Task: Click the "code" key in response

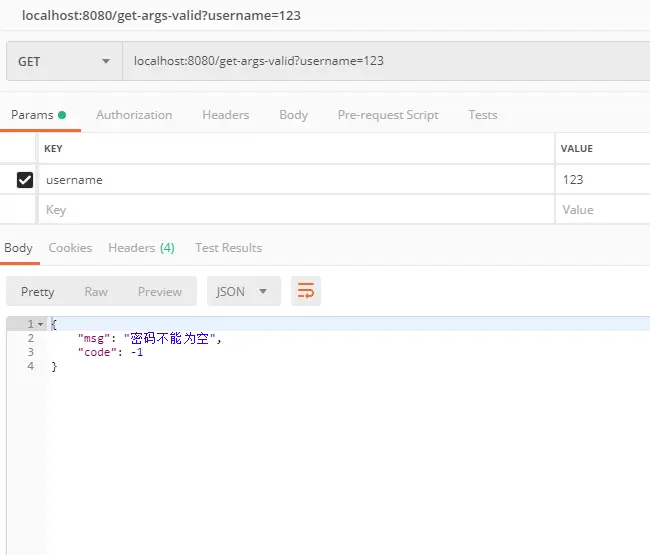Action: 97,352
